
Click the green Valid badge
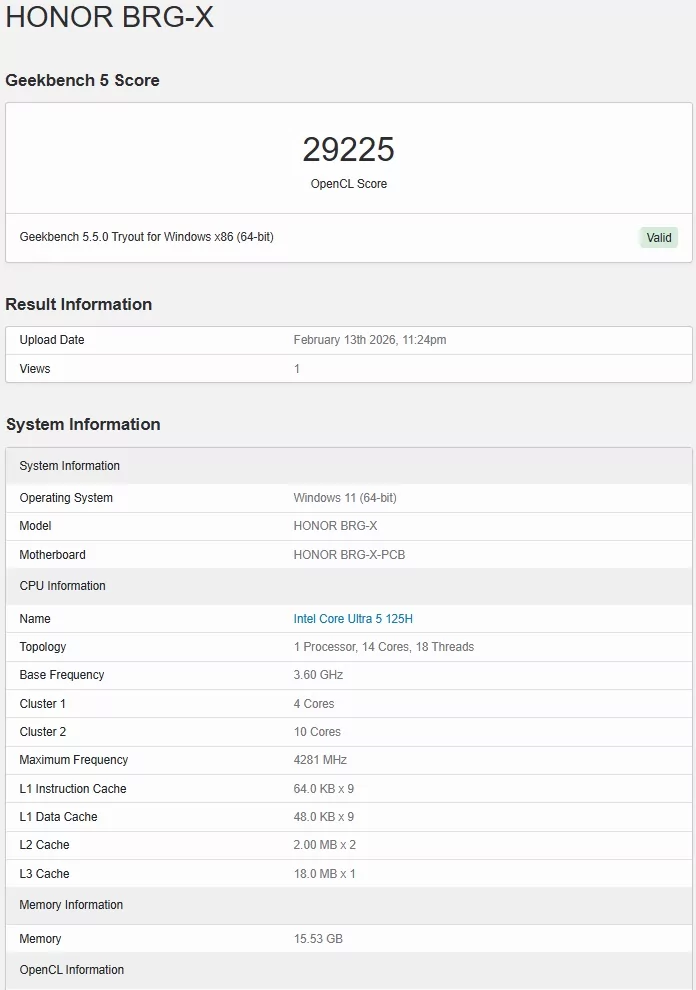659,238
